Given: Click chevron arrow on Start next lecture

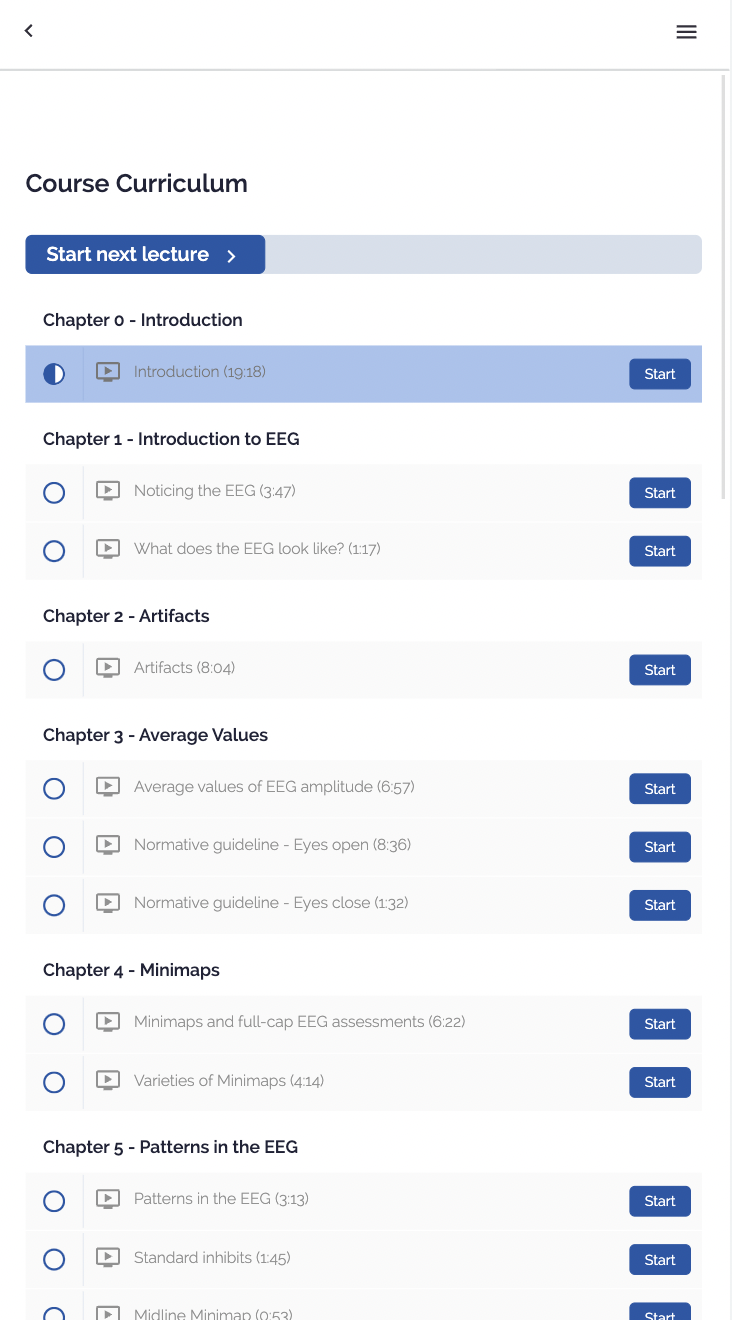Looking at the screenshot, I should tap(231, 256).
